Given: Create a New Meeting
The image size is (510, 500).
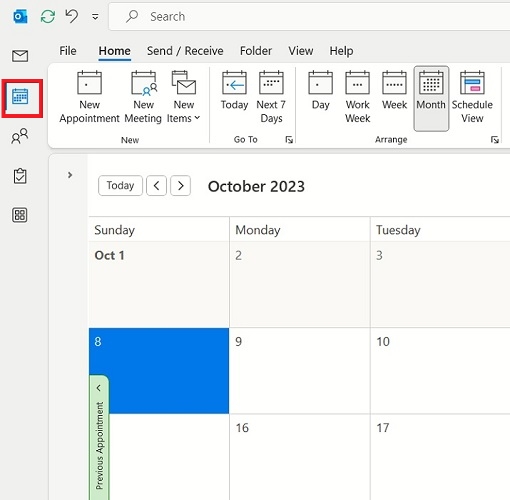Looking at the screenshot, I should coord(143,97).
